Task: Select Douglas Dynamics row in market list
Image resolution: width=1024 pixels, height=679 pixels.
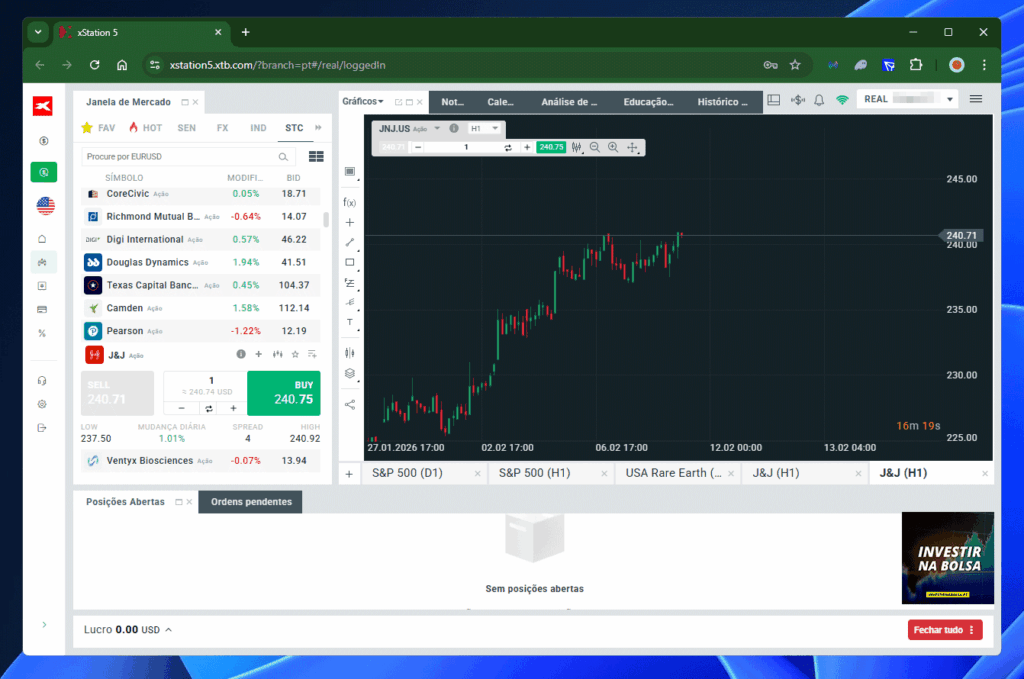Action: 202,262
